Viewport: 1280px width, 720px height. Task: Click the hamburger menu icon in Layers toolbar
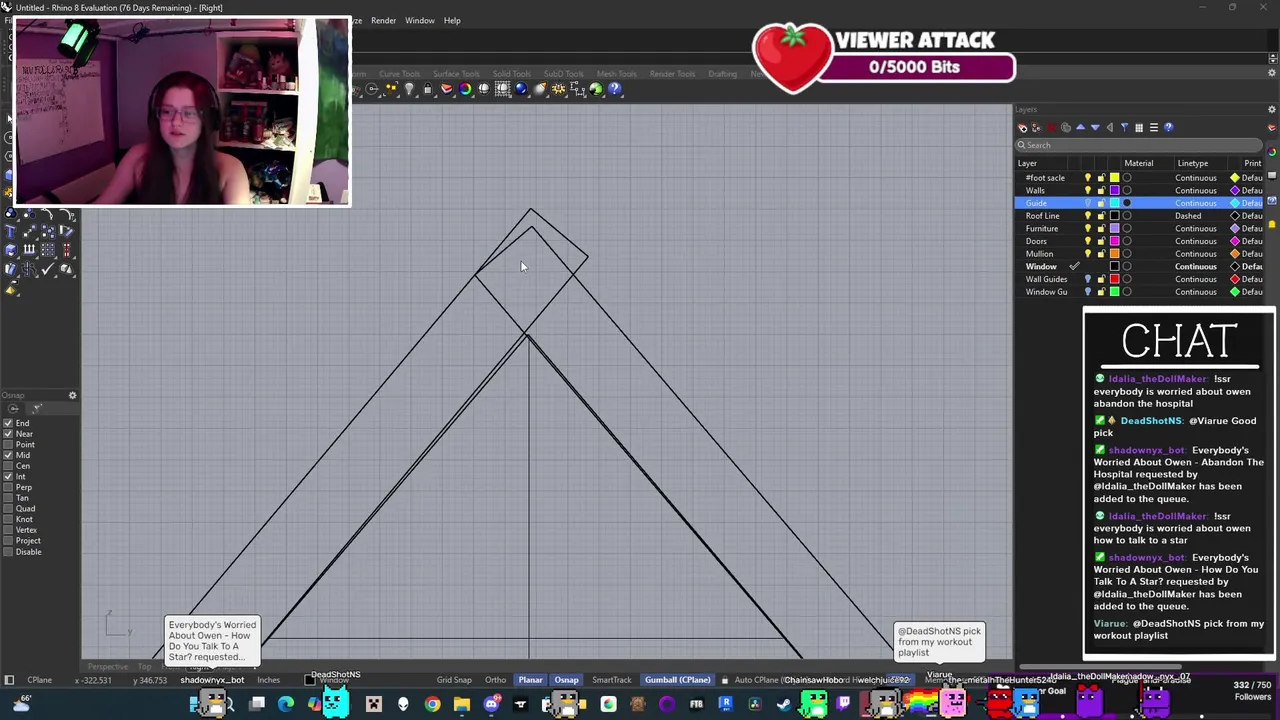(x=1154, y=127)
